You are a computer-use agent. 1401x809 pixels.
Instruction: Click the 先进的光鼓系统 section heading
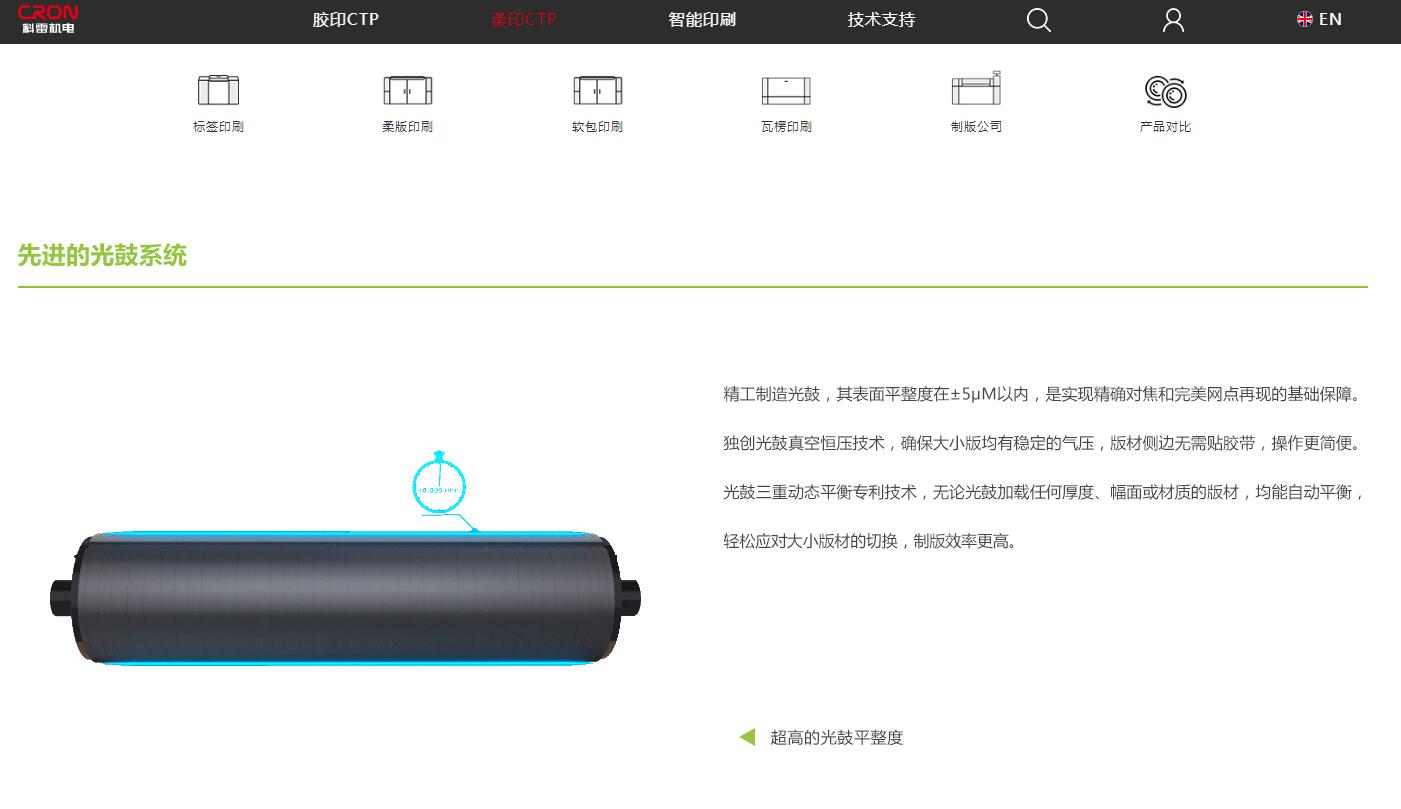[102, 256]
